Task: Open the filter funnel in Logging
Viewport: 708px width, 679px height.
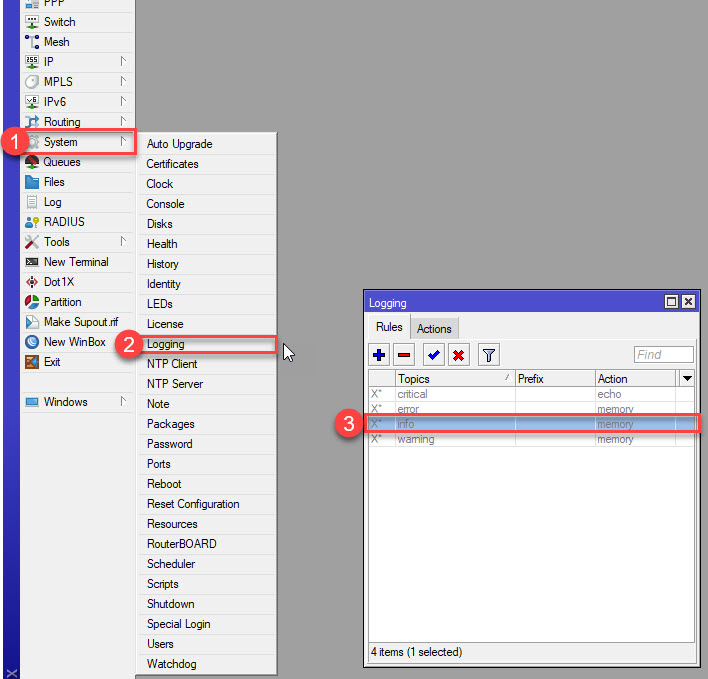Action: [x=489, y=355]
